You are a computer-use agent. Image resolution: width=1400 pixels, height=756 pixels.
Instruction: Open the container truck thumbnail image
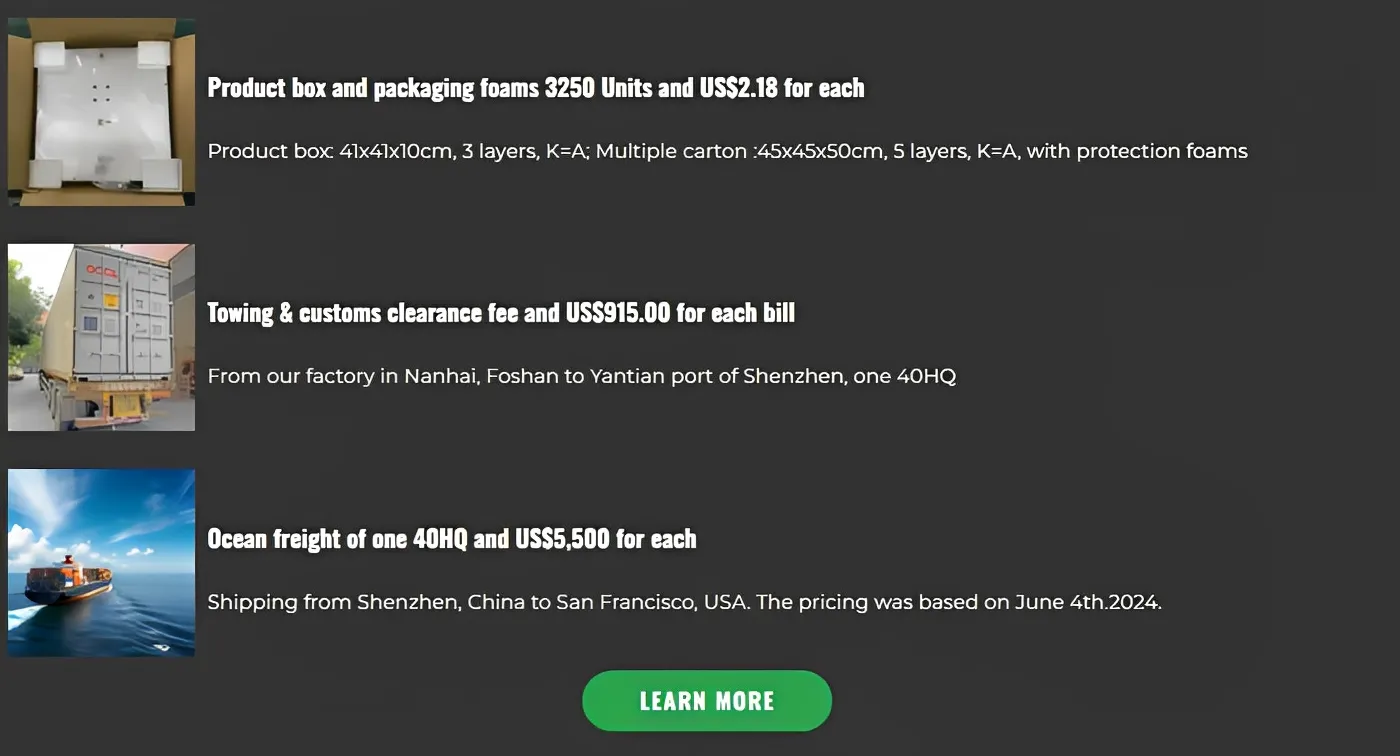point(101,337)
